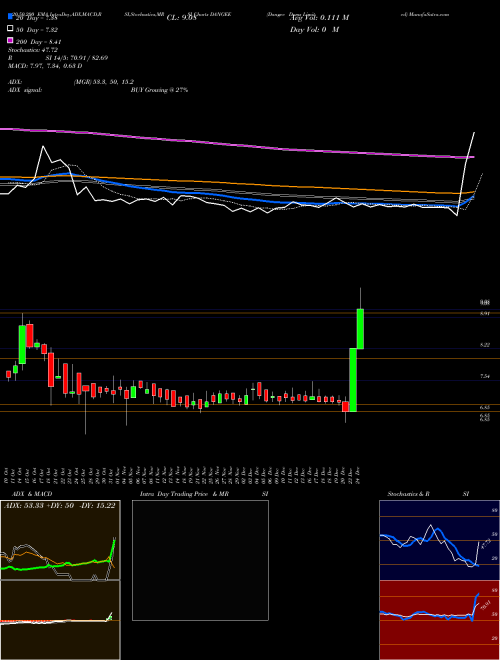500x660 pixels.
Task: Click the 7.54 price axis label
Action: pos(484,376)
